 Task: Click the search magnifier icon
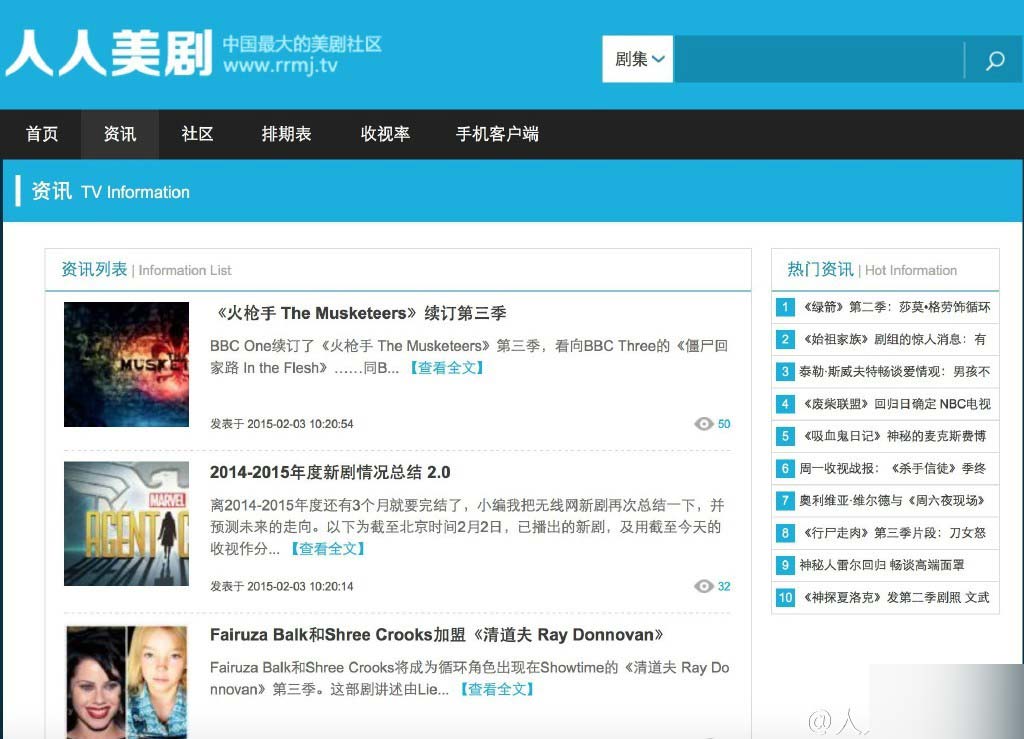click(x=995, y=60)
